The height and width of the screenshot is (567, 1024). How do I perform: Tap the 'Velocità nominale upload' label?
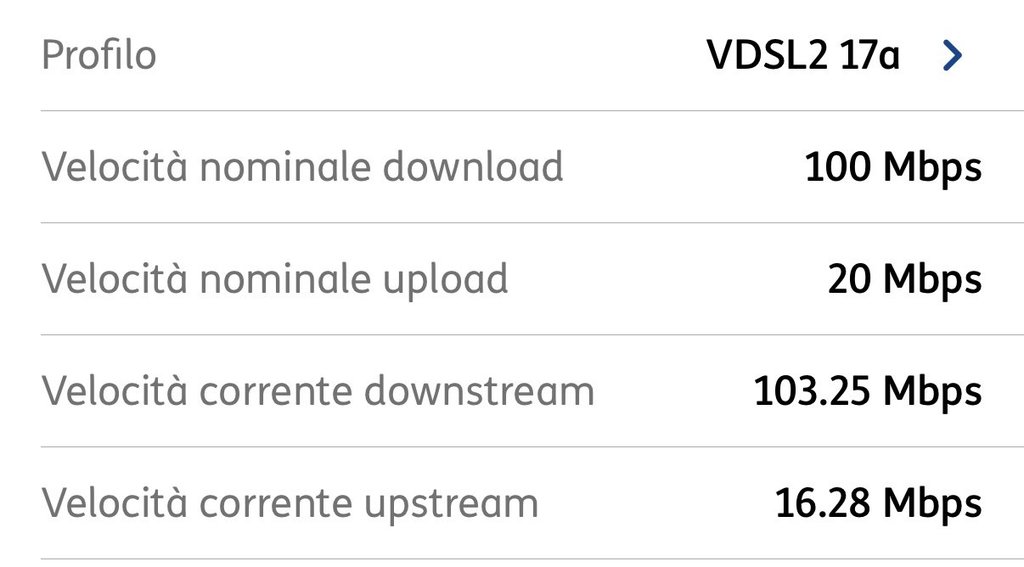coord(275,279)
